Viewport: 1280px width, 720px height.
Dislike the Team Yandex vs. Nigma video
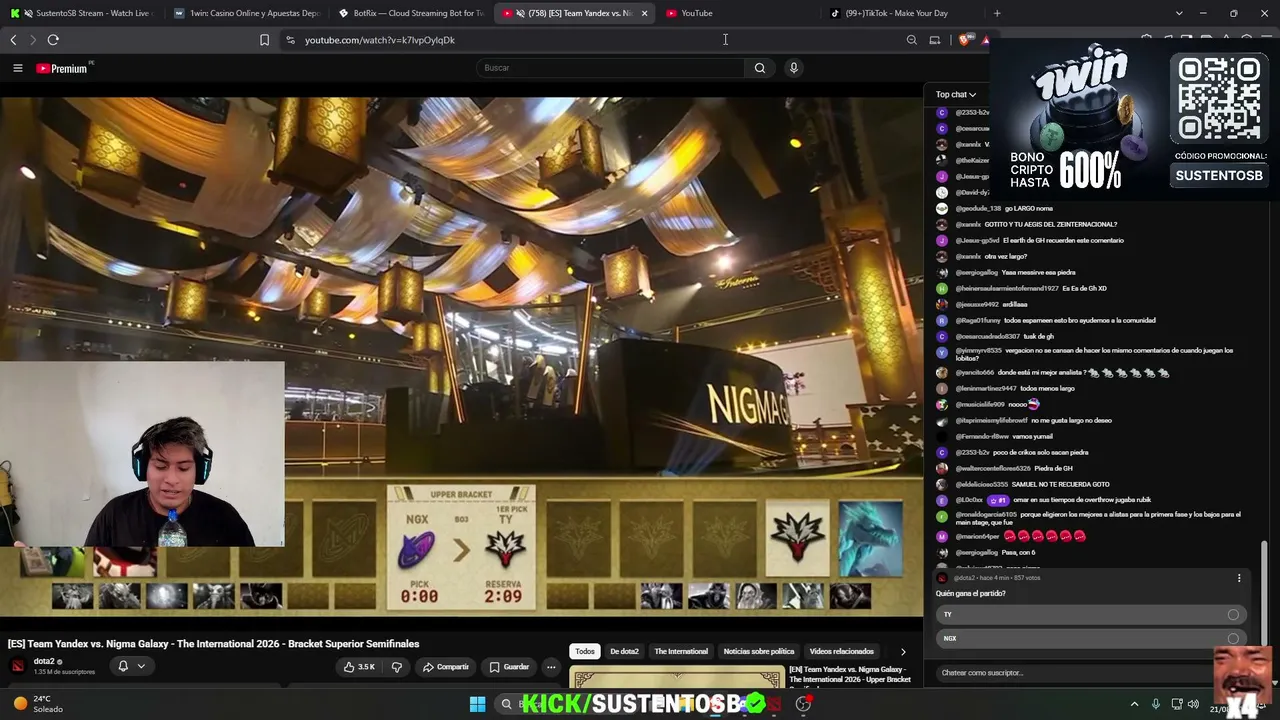click(397, 667)
